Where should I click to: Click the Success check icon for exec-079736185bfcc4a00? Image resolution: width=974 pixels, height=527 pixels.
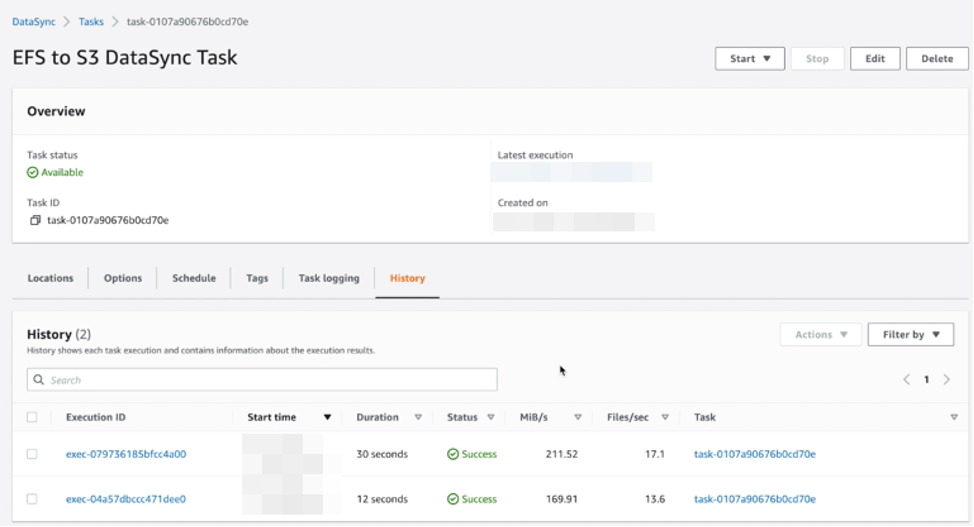453,454
